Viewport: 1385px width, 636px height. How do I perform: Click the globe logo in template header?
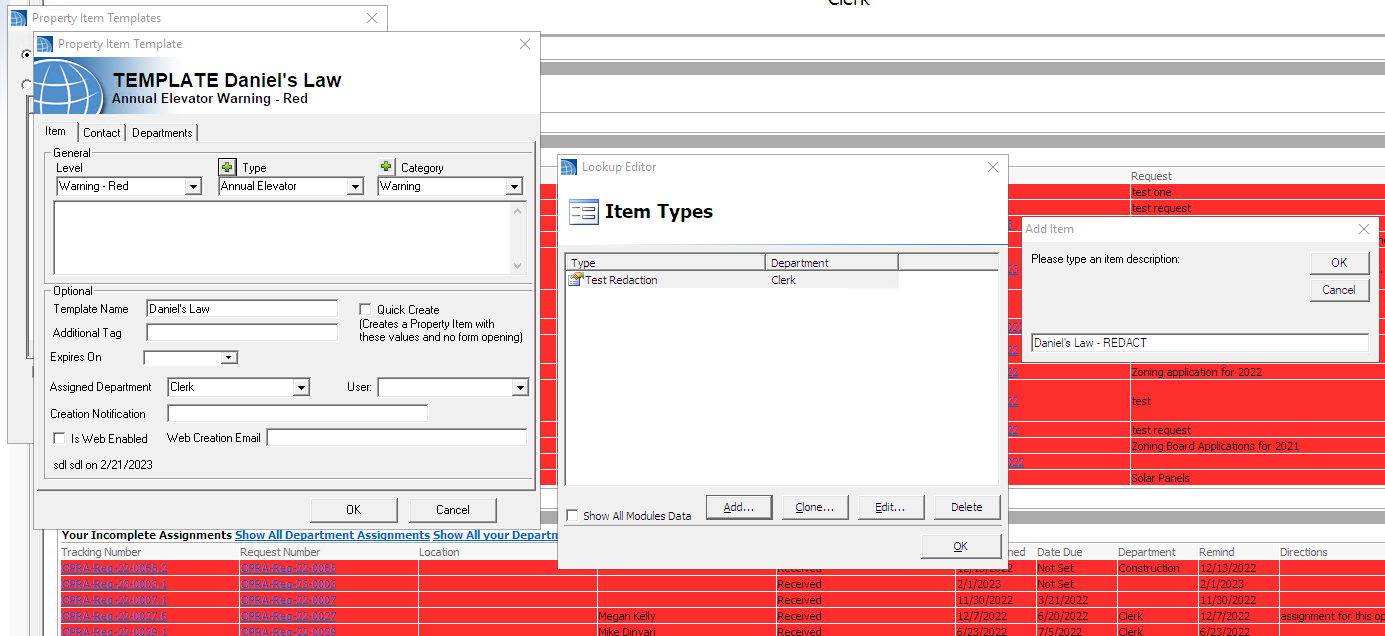67,86
